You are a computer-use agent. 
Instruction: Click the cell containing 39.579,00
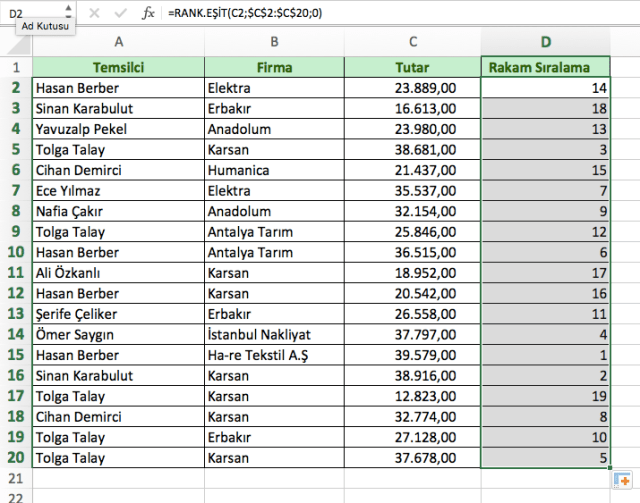tap(413, 355)
